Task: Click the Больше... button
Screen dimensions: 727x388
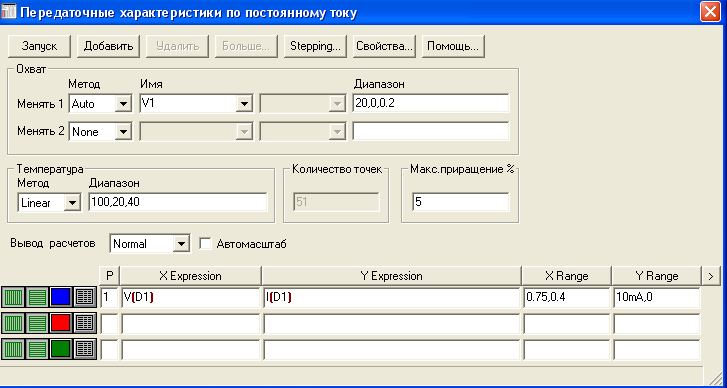Action: click(x=246, y=46)
